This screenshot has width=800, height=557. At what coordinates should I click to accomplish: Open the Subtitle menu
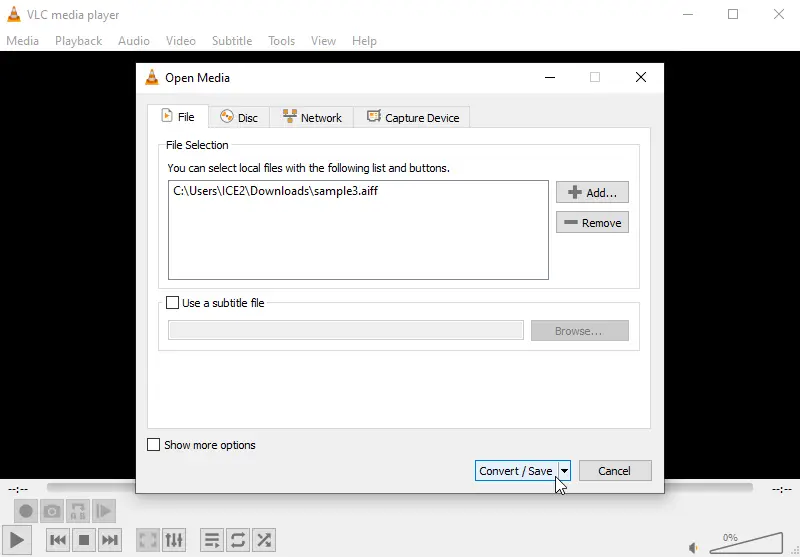click(232, 41)
